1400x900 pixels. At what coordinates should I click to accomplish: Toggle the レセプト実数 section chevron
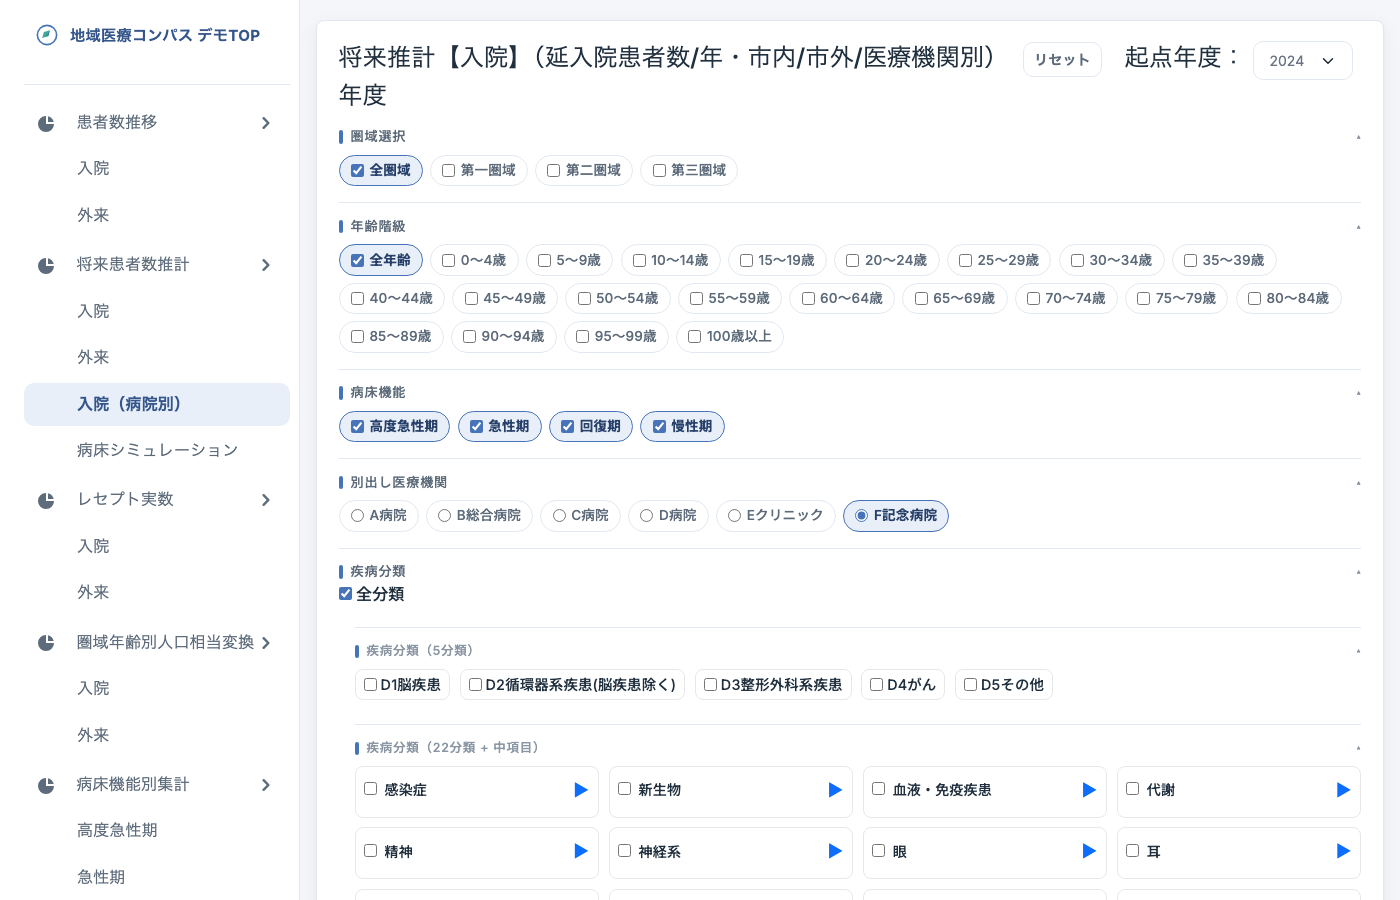pos(266,501)
